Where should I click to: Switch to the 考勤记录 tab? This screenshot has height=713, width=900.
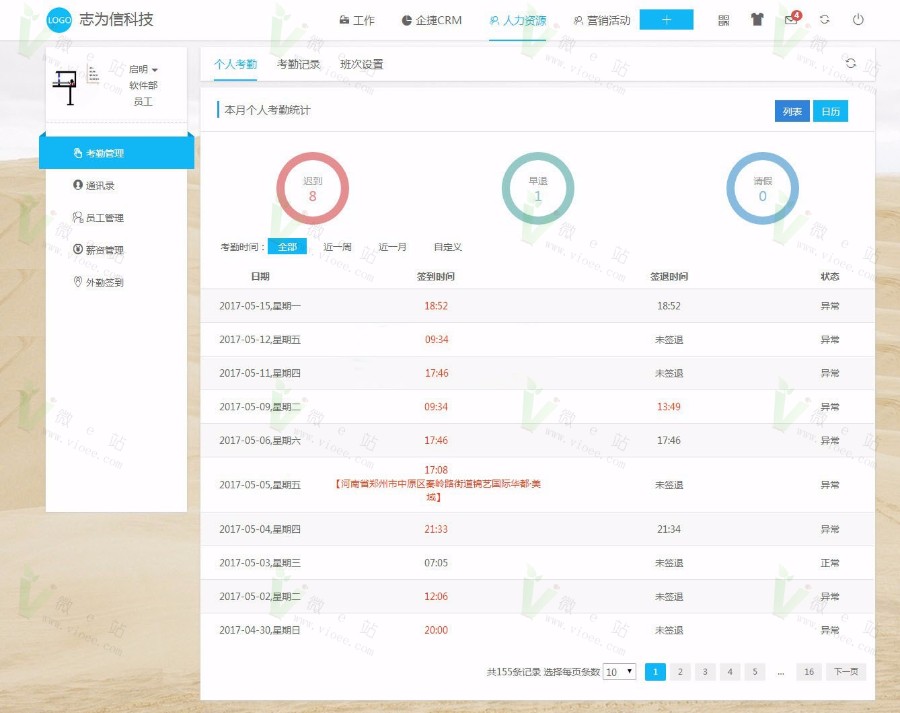(x=298, y=64)
